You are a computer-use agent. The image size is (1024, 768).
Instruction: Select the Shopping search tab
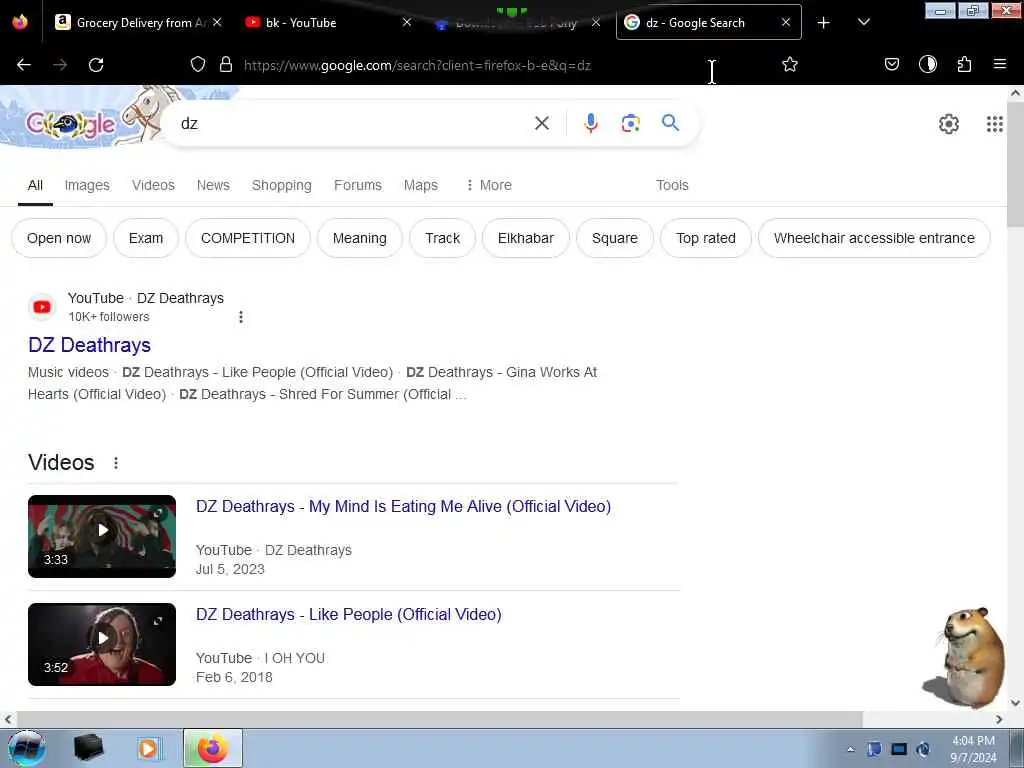[x=282, y=185]
